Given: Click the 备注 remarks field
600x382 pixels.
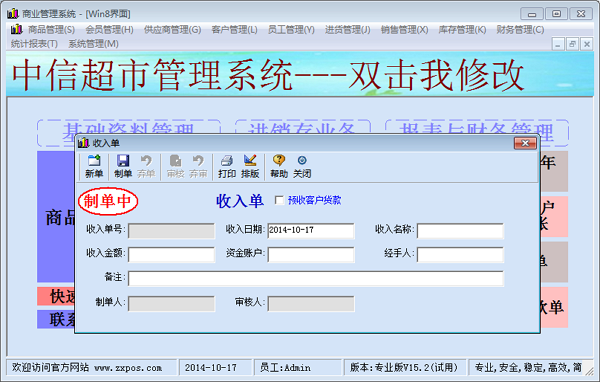Looking at the screenshot, I should point(316,279).
